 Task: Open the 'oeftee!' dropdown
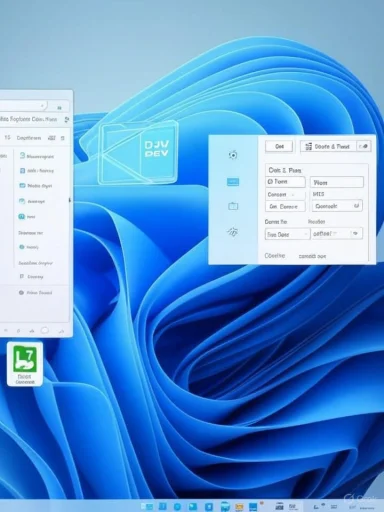[x=337, y=234]
